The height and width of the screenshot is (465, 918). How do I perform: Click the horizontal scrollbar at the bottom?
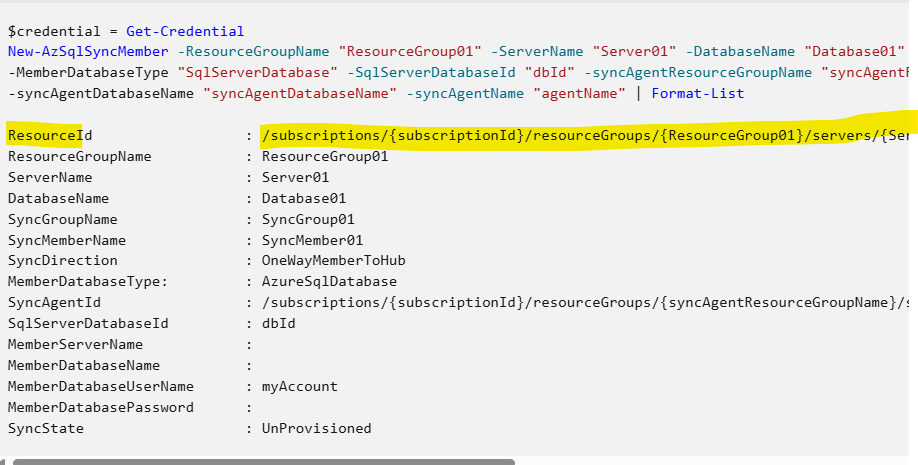click(263, 462)
